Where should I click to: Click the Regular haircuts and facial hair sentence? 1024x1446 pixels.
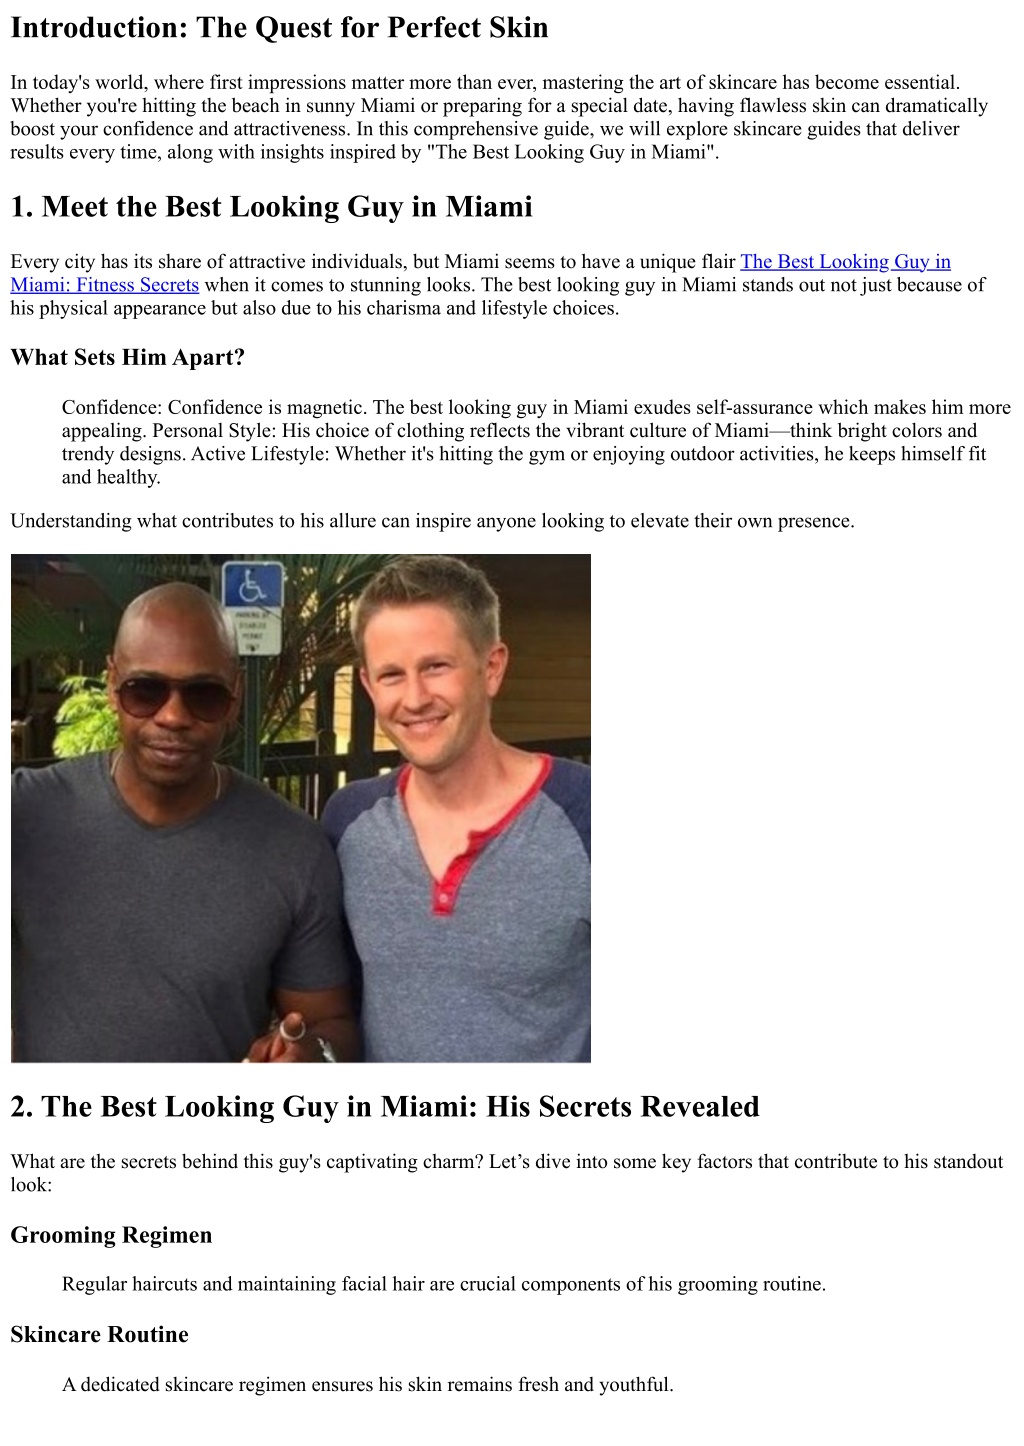444,1284
